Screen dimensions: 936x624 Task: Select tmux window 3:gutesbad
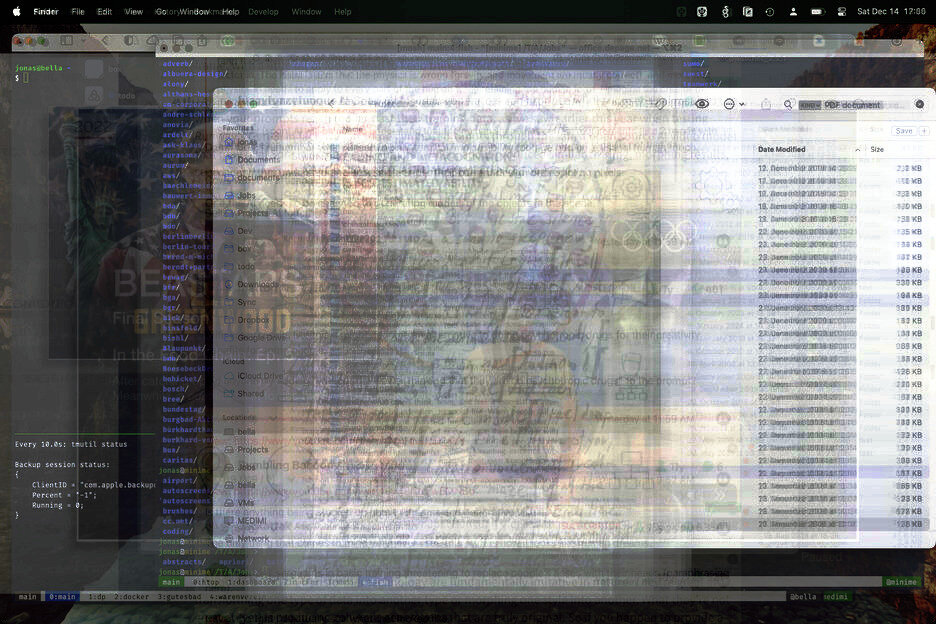pos(180,597)
